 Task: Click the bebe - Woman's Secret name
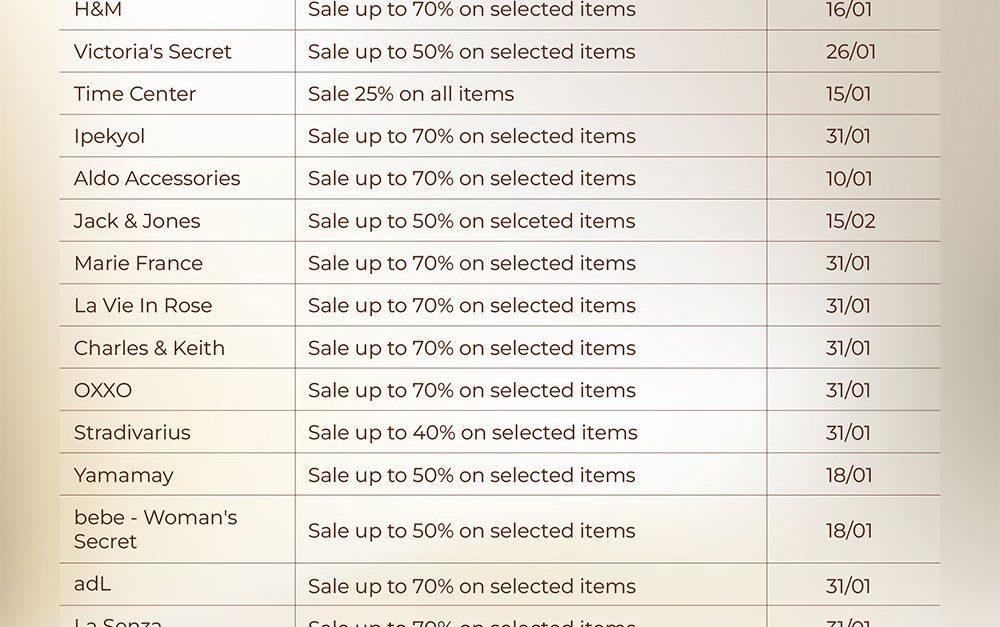[154, 529]
